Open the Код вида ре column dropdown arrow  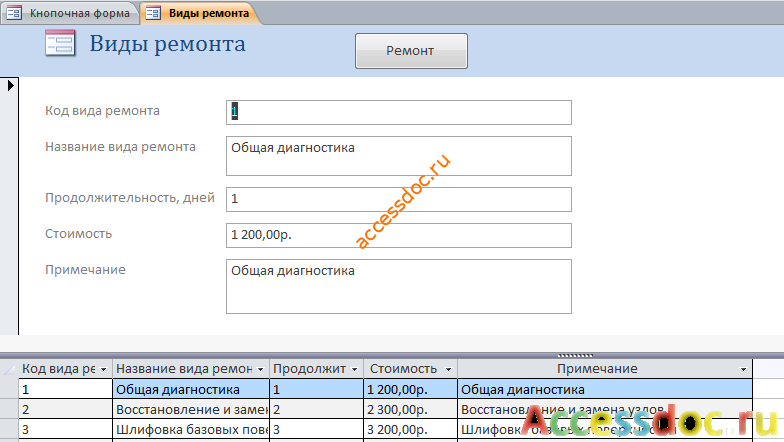click(x=104, y=369)
